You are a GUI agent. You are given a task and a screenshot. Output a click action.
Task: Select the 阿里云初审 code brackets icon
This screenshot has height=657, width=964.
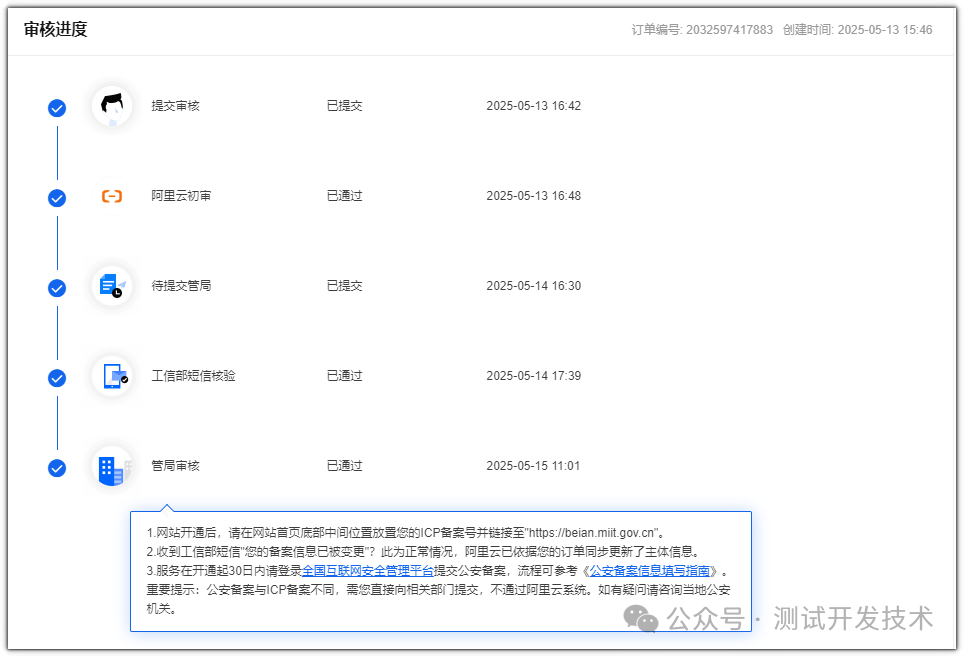(111, 195)
